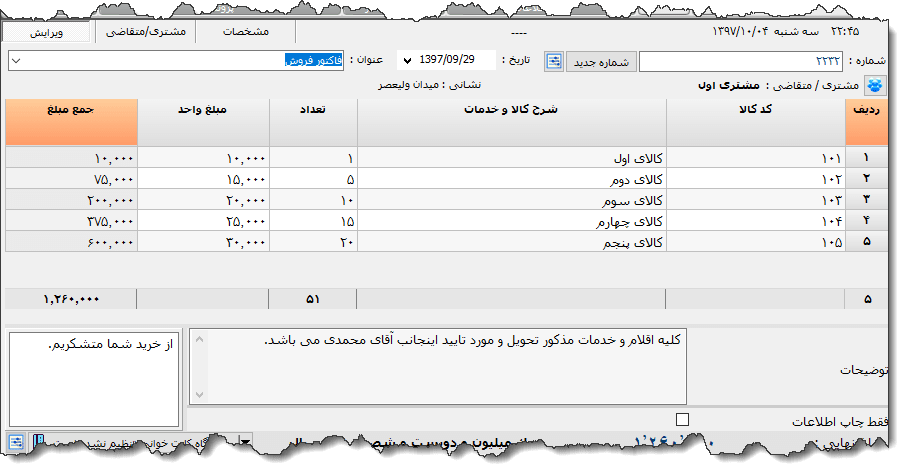
Task: Click unit price cell ۲۵,۰۰۰
Action: tap(203, 221)
